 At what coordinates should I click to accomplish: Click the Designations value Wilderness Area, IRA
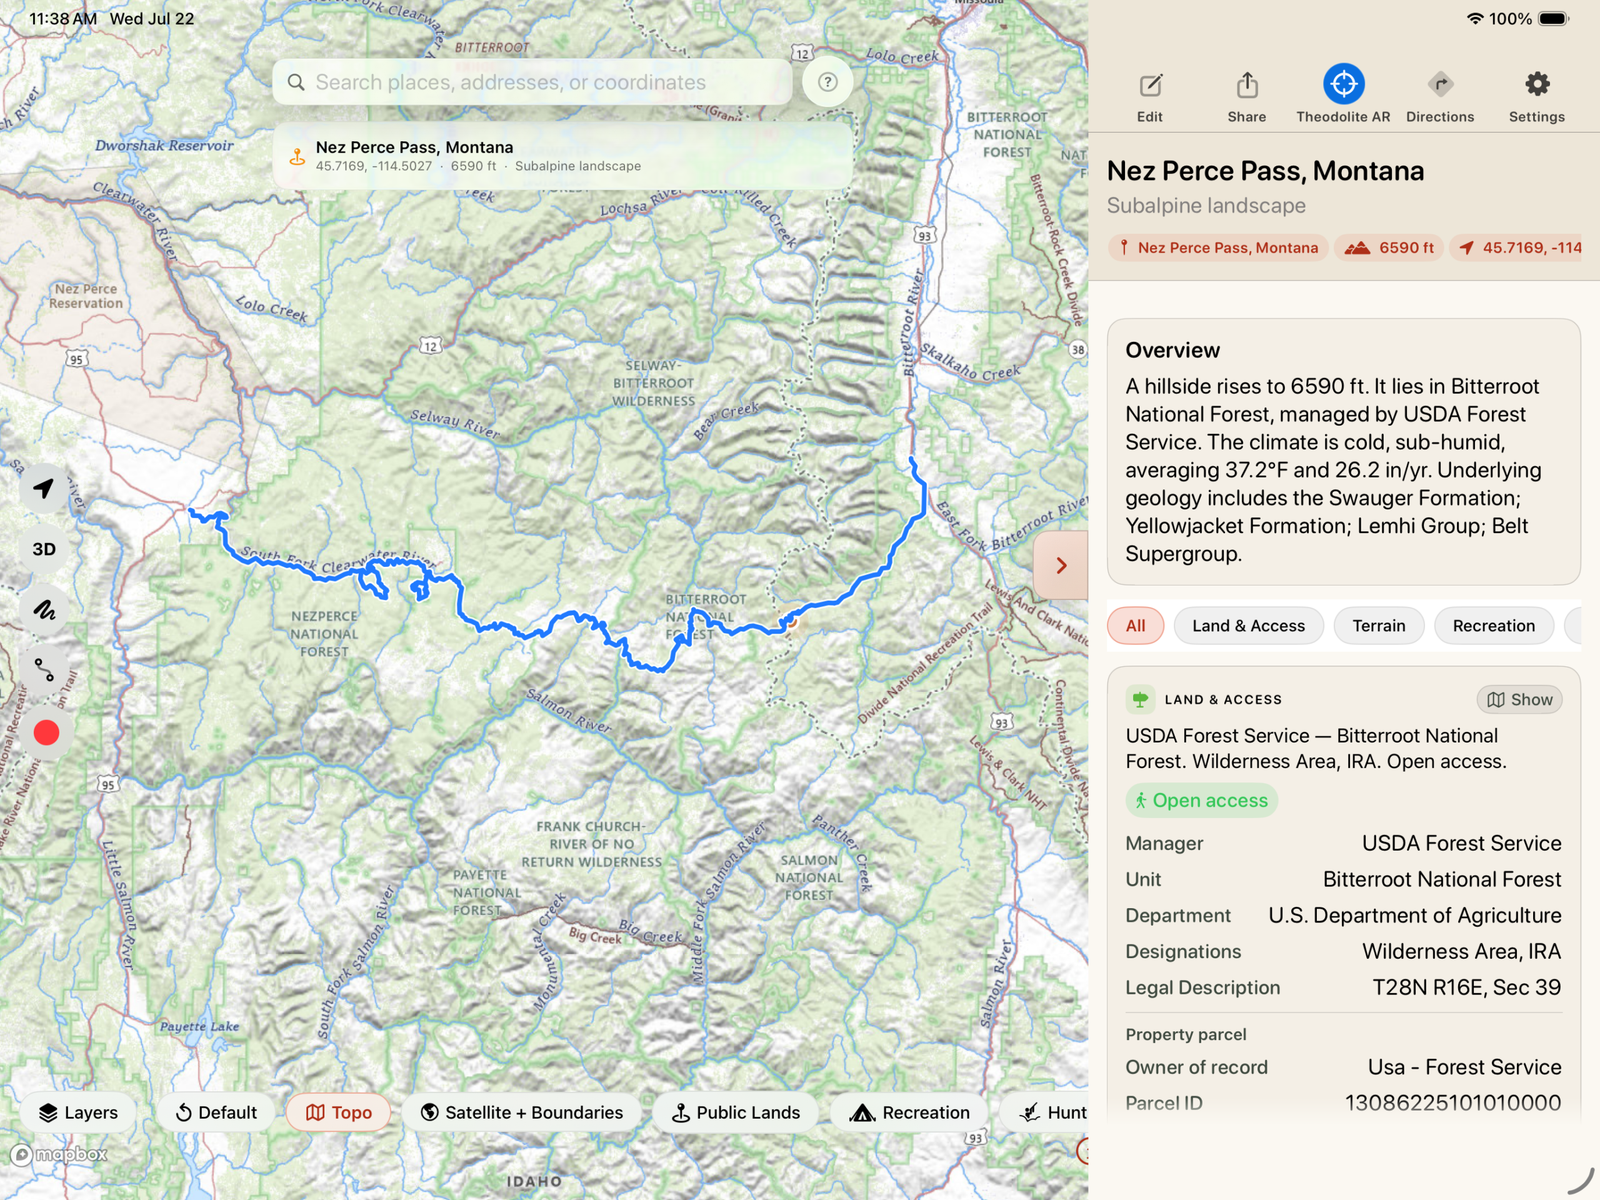point(1461,951)
